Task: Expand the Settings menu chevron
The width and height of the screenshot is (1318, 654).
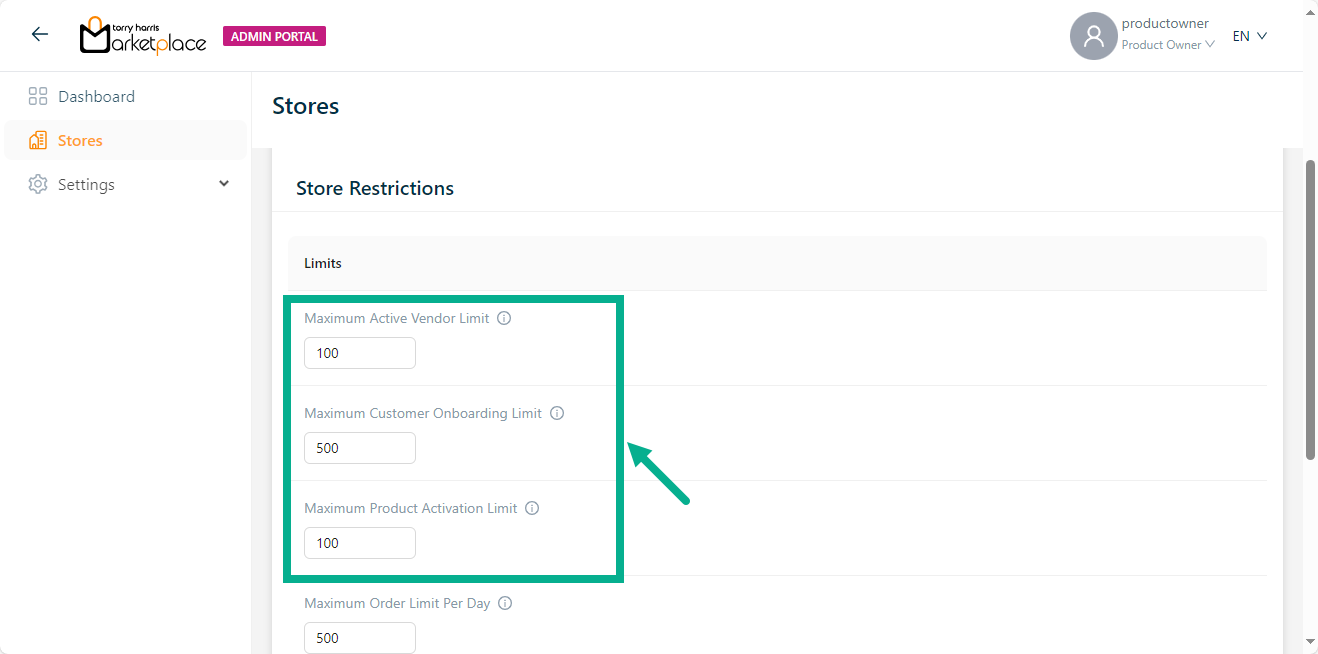Action: click(x=224, y=184)
